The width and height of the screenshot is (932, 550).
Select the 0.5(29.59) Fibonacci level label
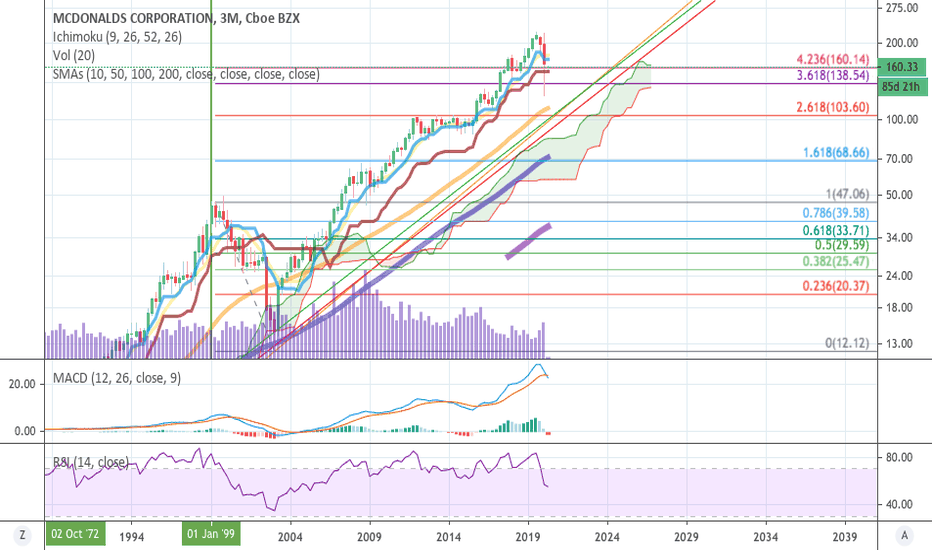coord(842,245)
